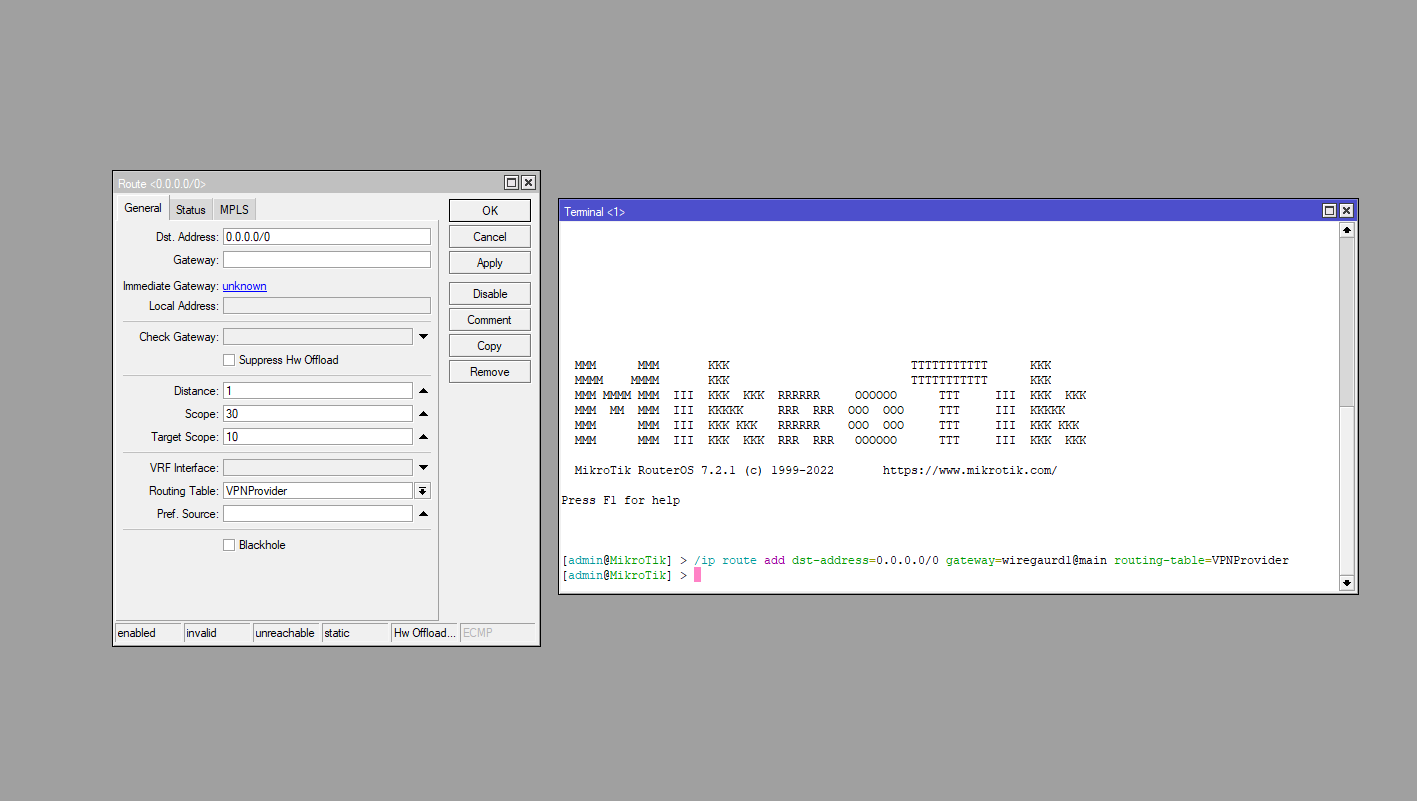The image size is (1417, 801).
Task: Tick the Suppress Hw Offload checkbox
Action: (x=229, y=360)
